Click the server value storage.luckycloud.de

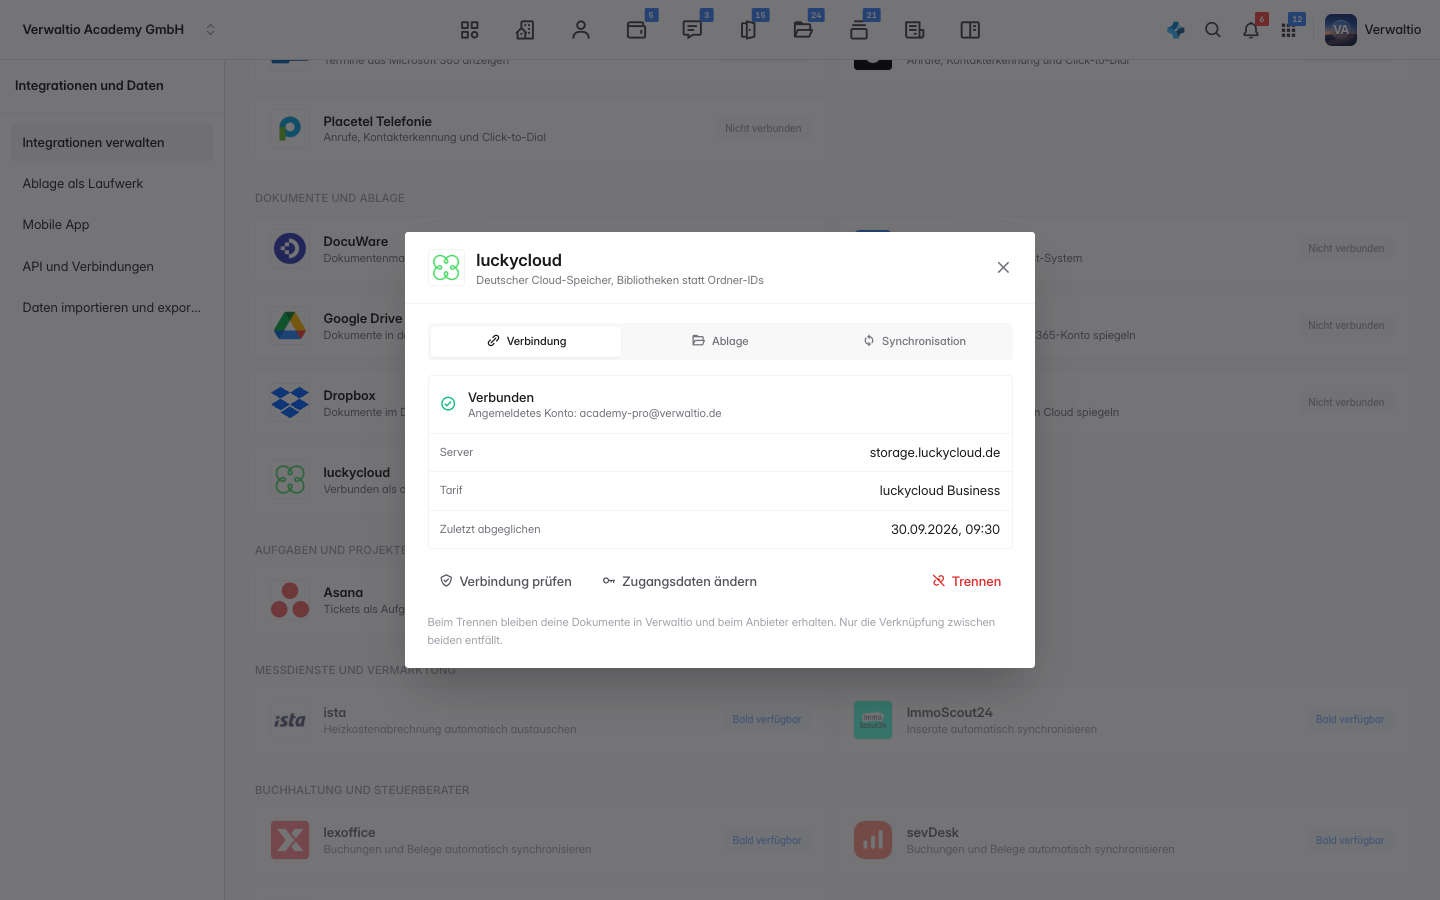pos(934,453)
